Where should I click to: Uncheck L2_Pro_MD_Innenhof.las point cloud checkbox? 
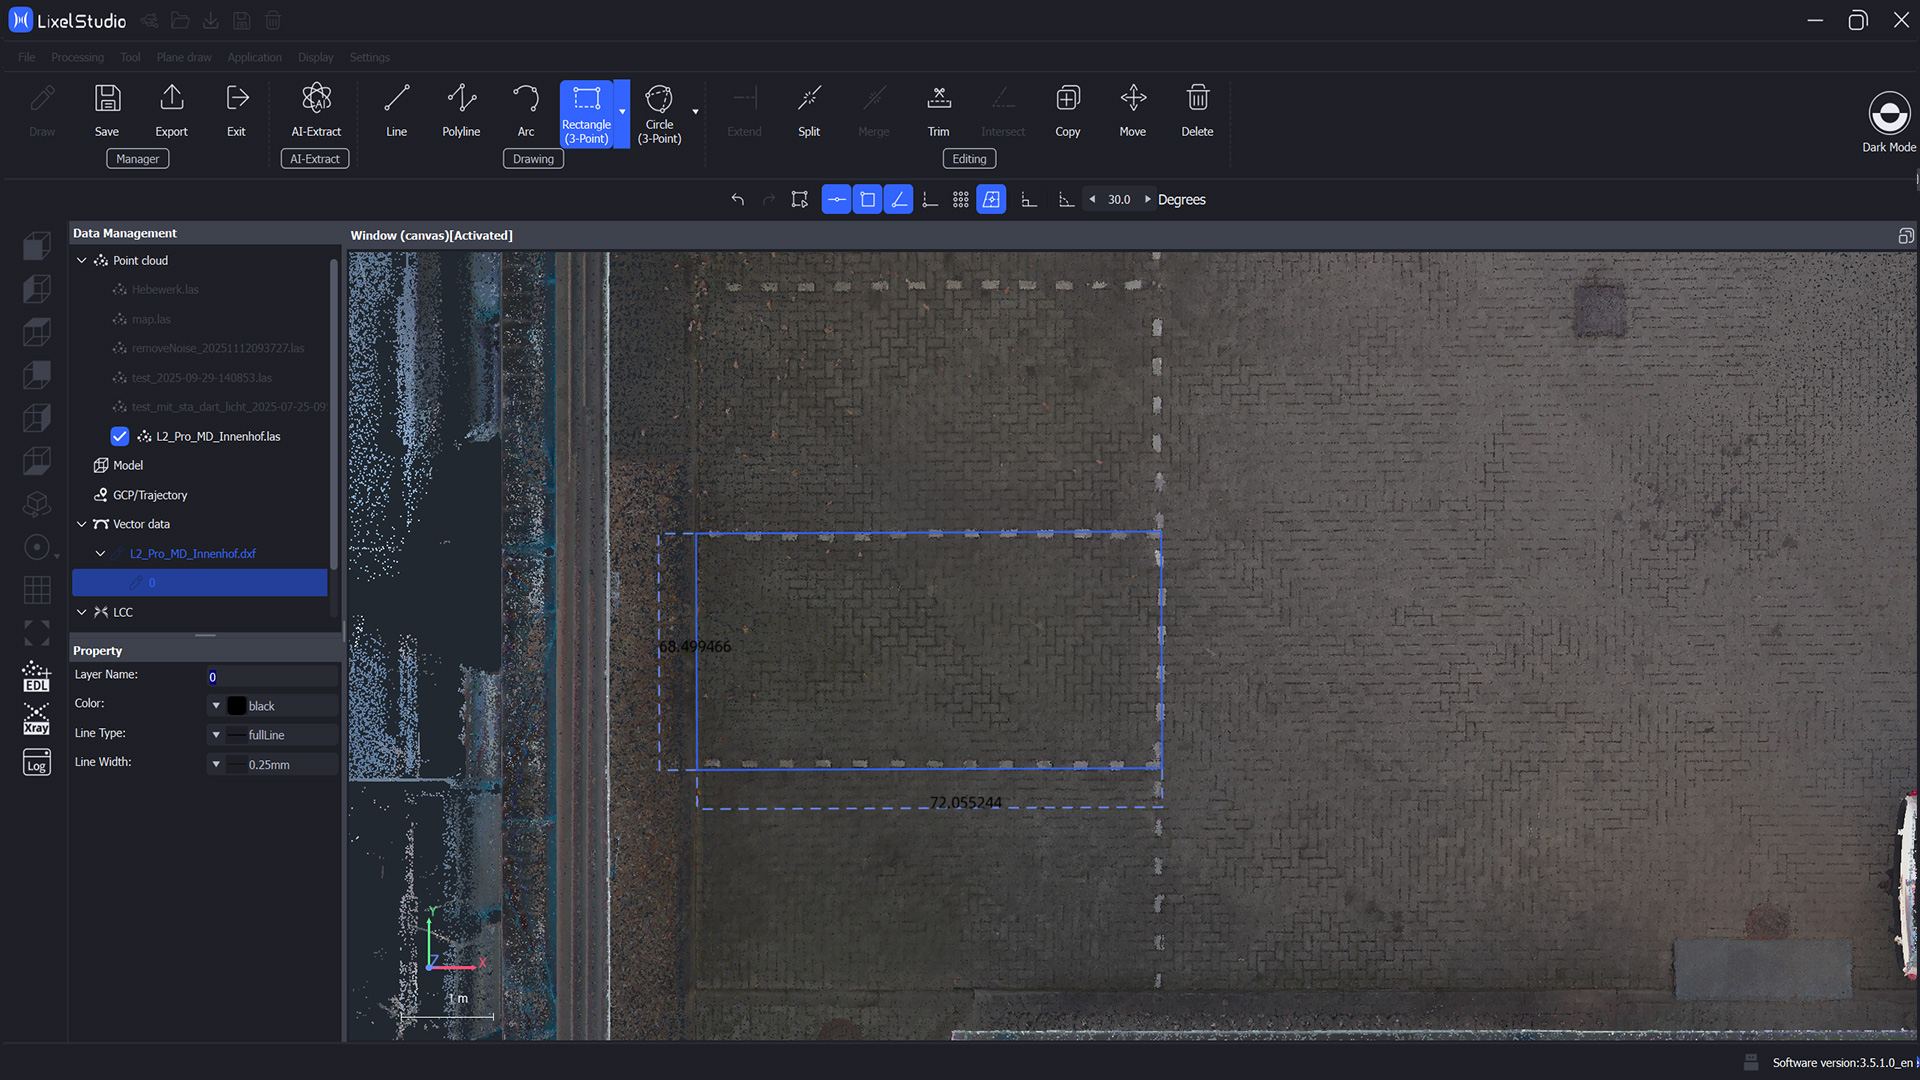(120, 436)
